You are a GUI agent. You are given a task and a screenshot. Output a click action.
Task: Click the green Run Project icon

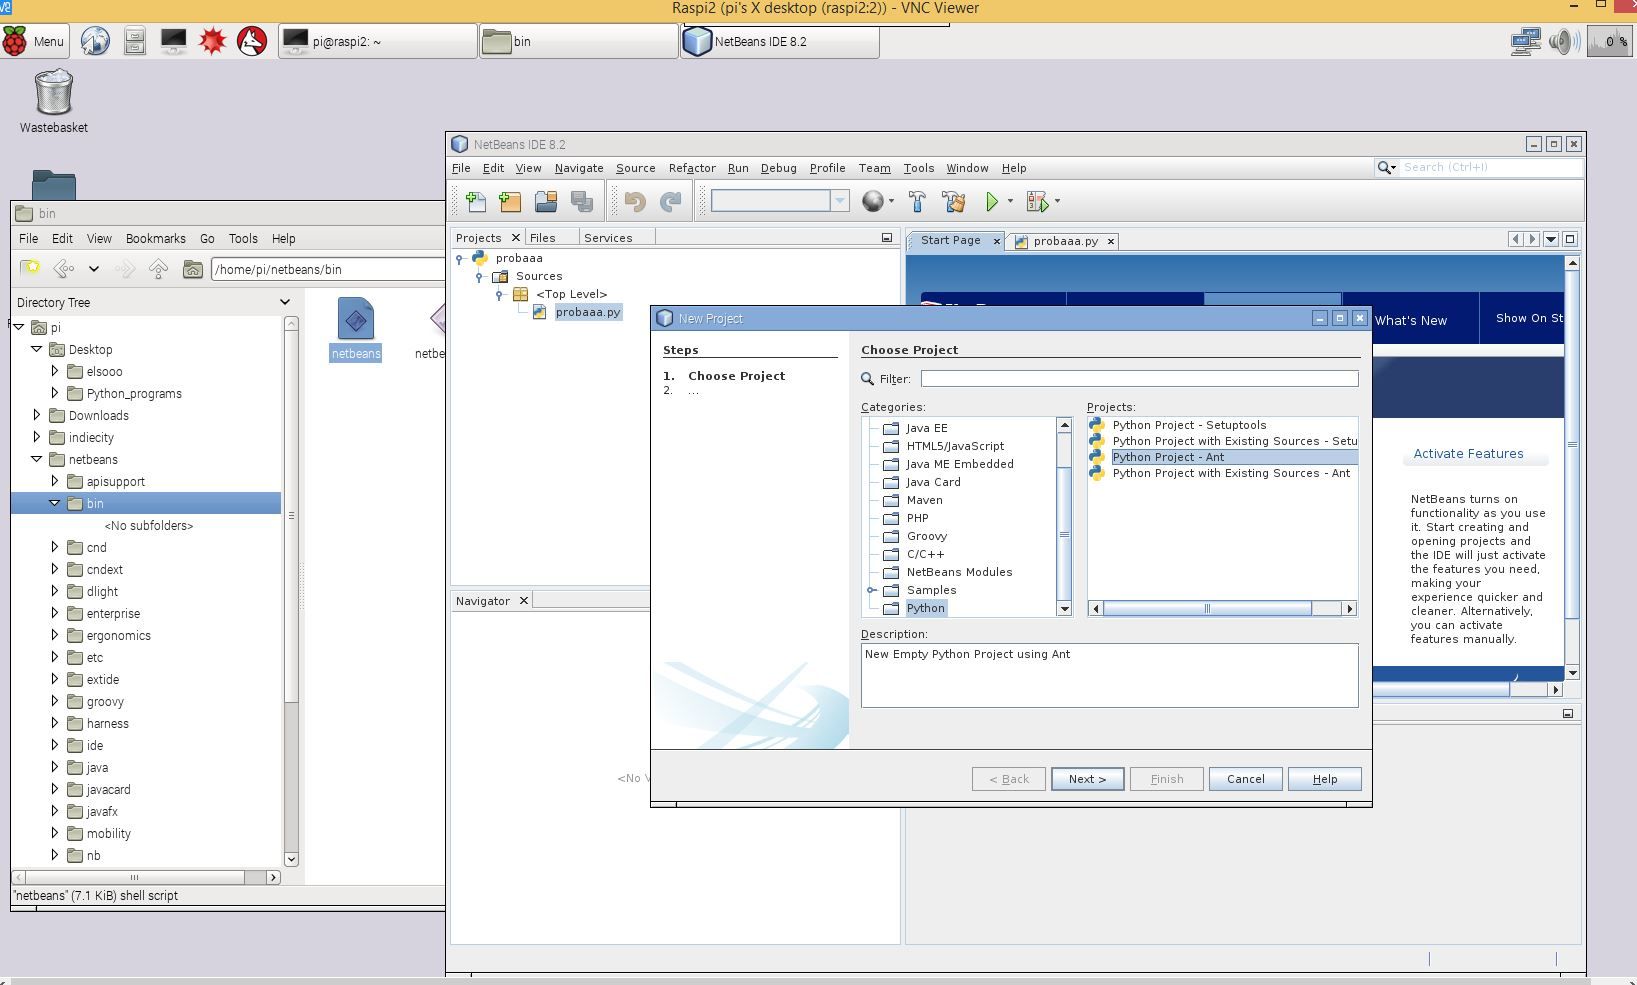[x=992, y=201]
